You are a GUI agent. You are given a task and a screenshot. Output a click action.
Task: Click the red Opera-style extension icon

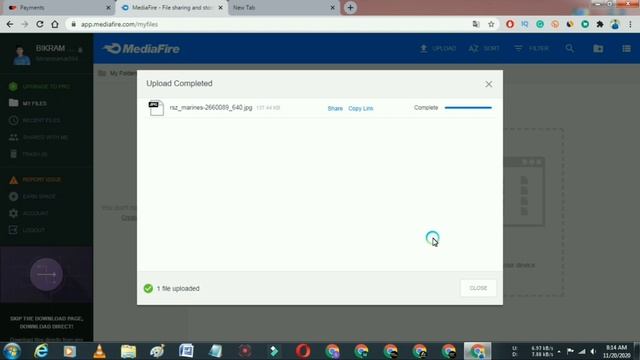[x=510, y=24]
